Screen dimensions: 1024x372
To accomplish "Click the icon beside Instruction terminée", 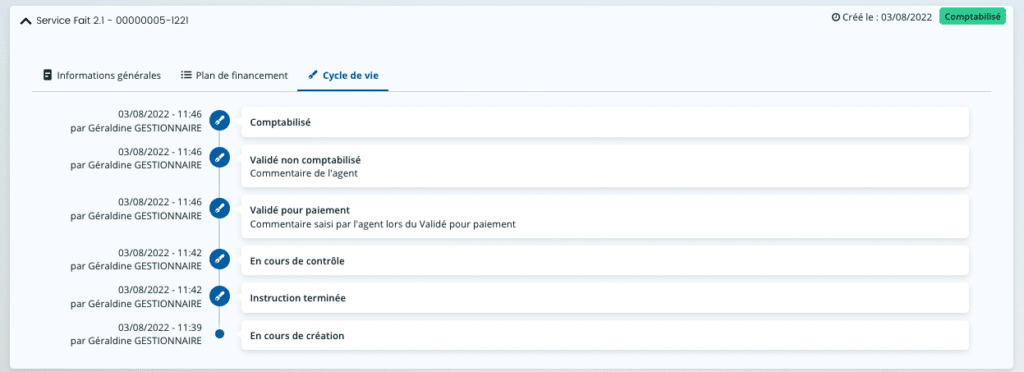I will tap(219, 296).
